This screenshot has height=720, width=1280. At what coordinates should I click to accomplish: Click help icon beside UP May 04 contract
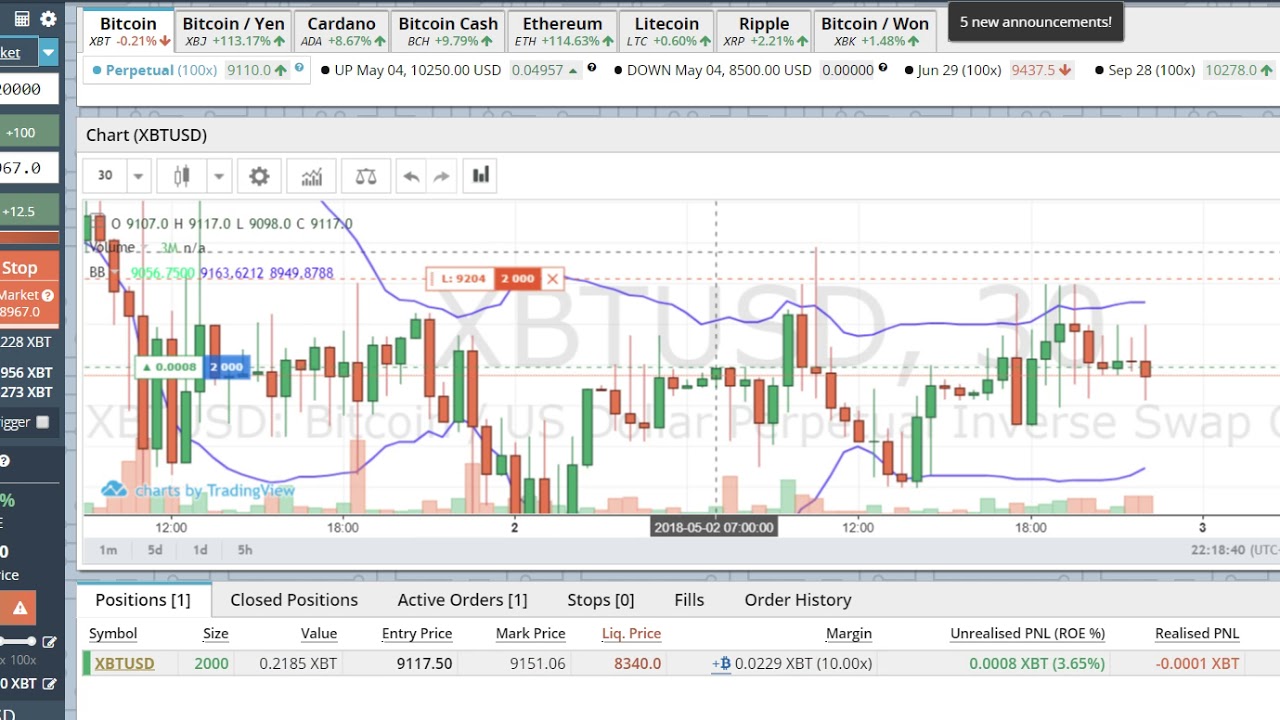click(x=591, y=68)
